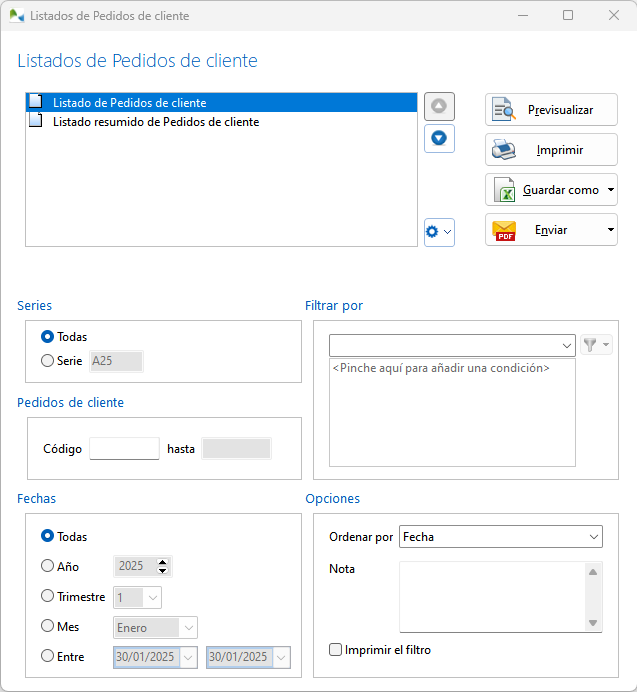Screen dimensions: 637x692
Task: Enable the Imprimir el filtro checkbox
Action: pyautogui.click(x=336, y=650)
